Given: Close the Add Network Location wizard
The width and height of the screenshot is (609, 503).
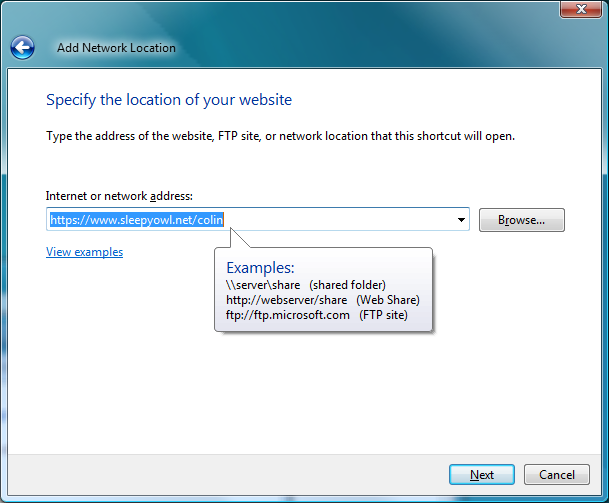Looking at the screenshot, I should pos(580,9).
